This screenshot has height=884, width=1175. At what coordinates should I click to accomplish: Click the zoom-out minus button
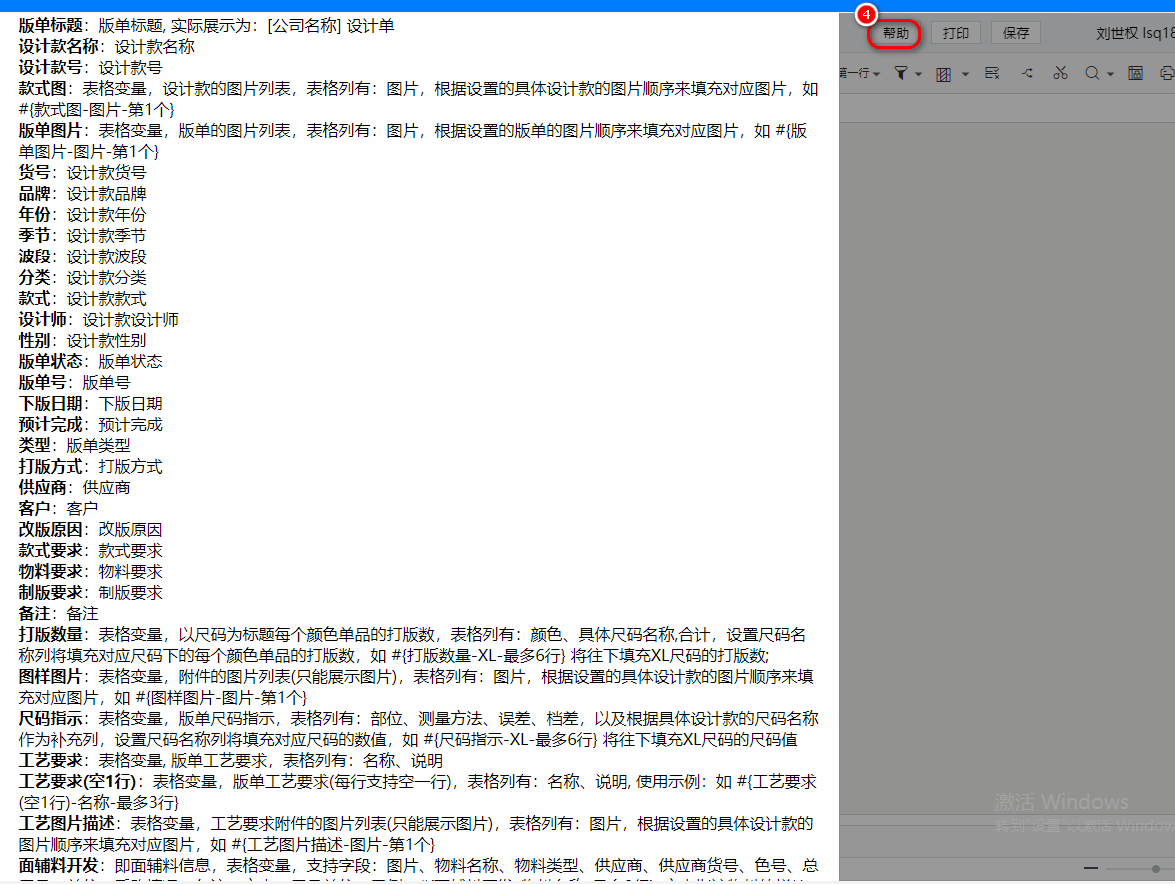point(1091,868)
